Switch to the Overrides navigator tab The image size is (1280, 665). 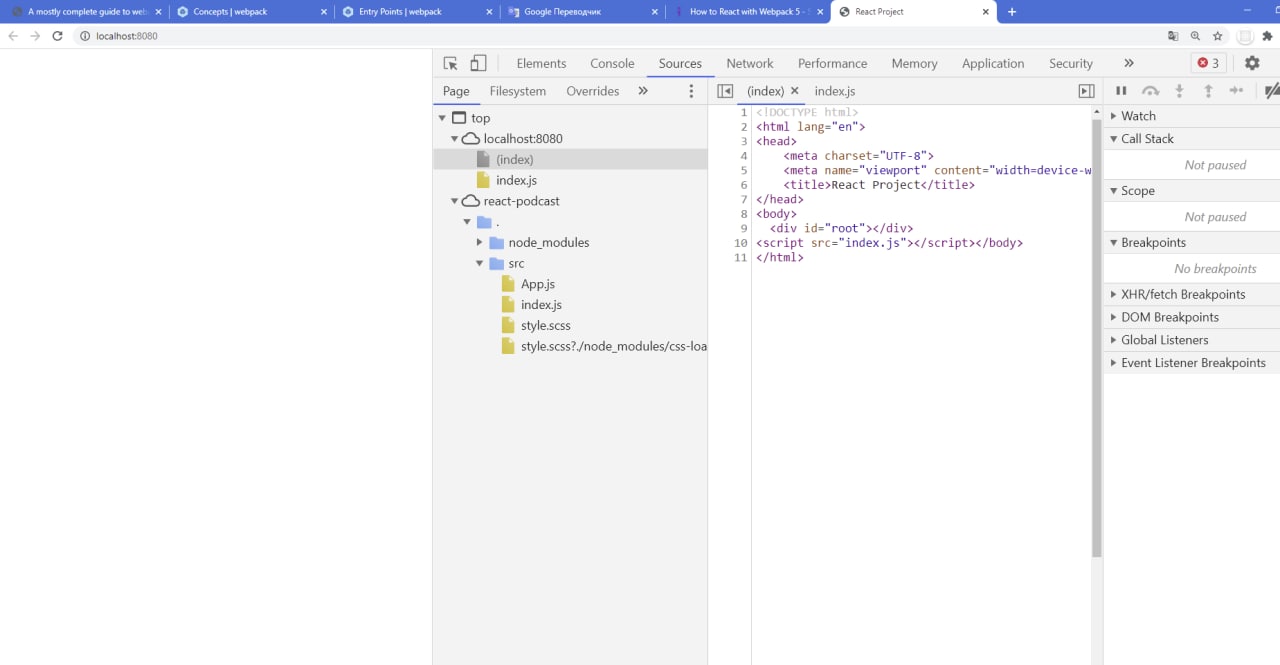click(x=593, y=91)
